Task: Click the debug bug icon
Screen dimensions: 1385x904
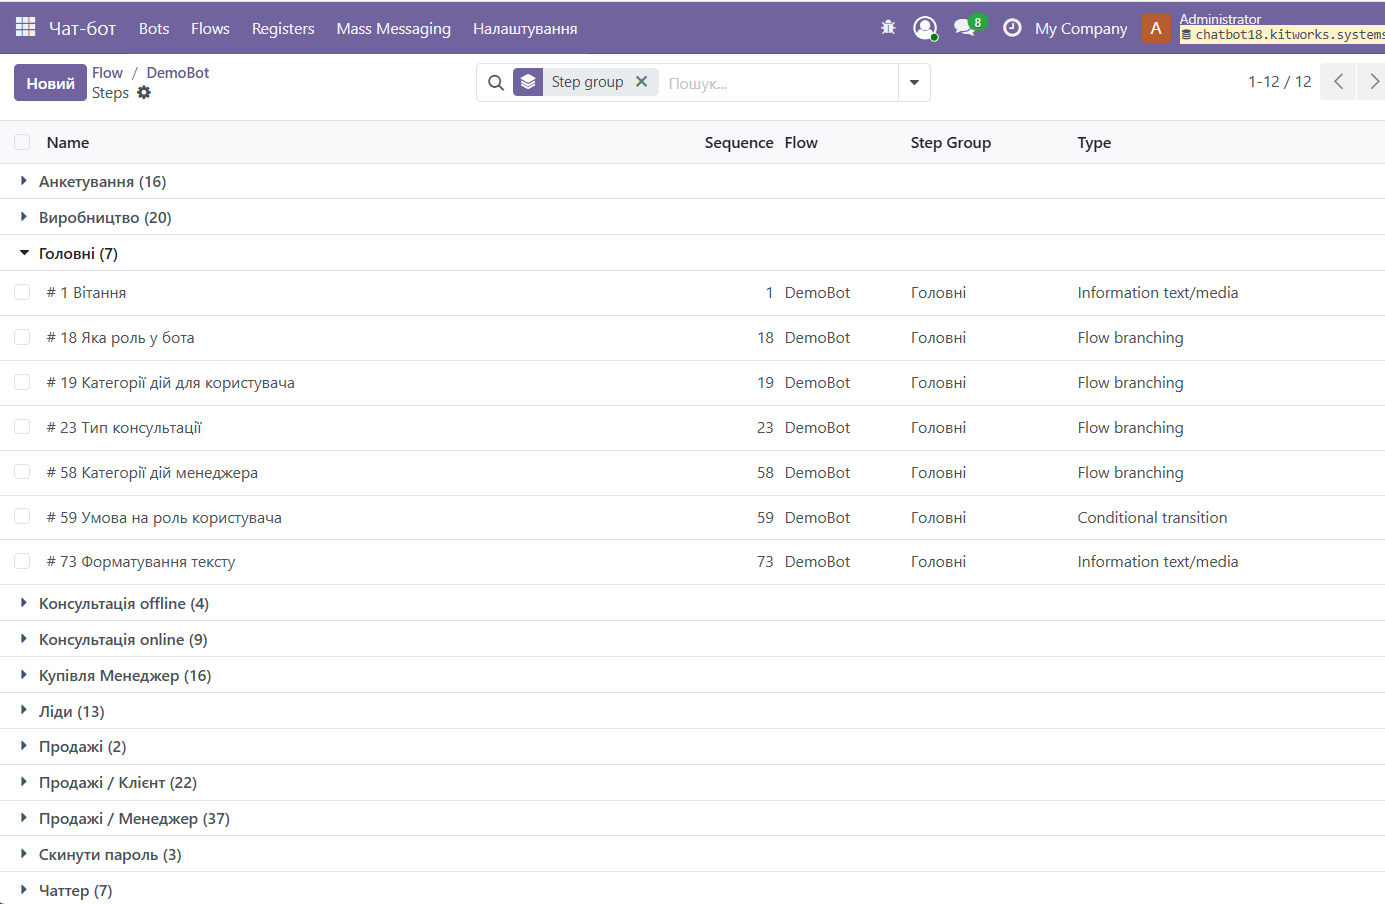Action: tap(888, 28)
